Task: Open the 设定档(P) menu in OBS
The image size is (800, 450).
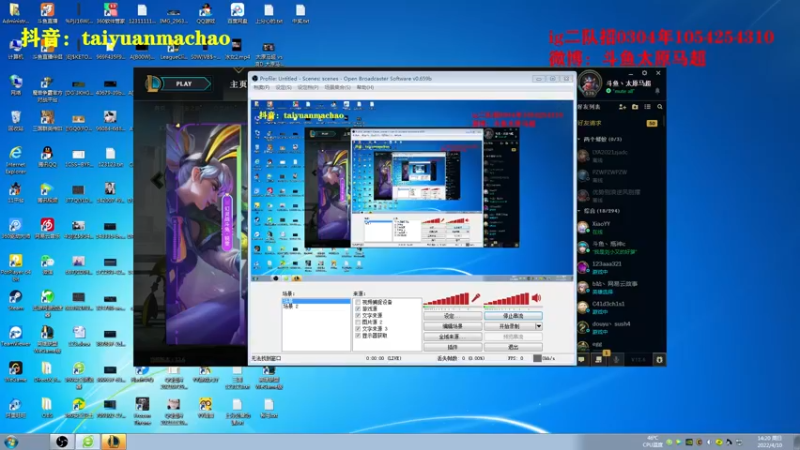Action: pos(308,88)
